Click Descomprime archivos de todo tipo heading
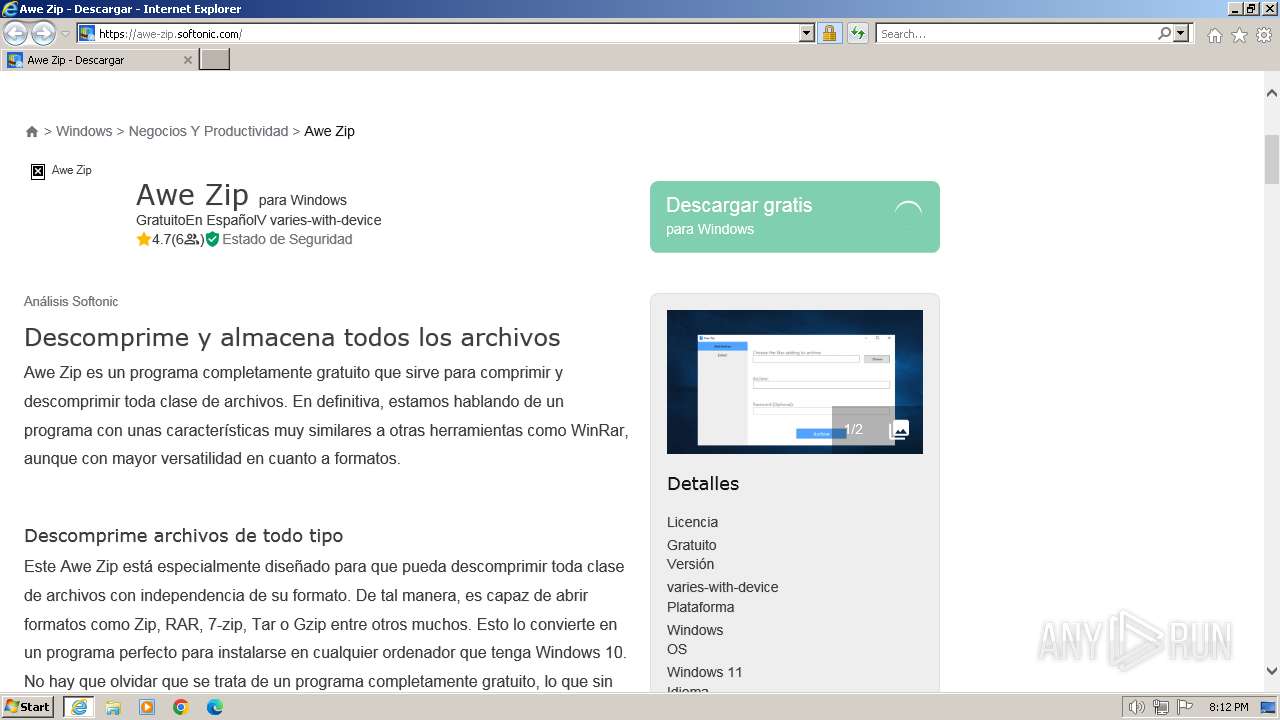The width and height of the screenshot is (1280, 720). coord(184,535)
